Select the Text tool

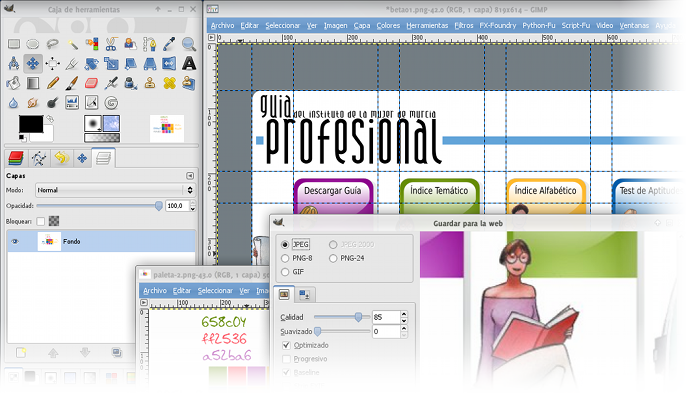click(189, 63)
